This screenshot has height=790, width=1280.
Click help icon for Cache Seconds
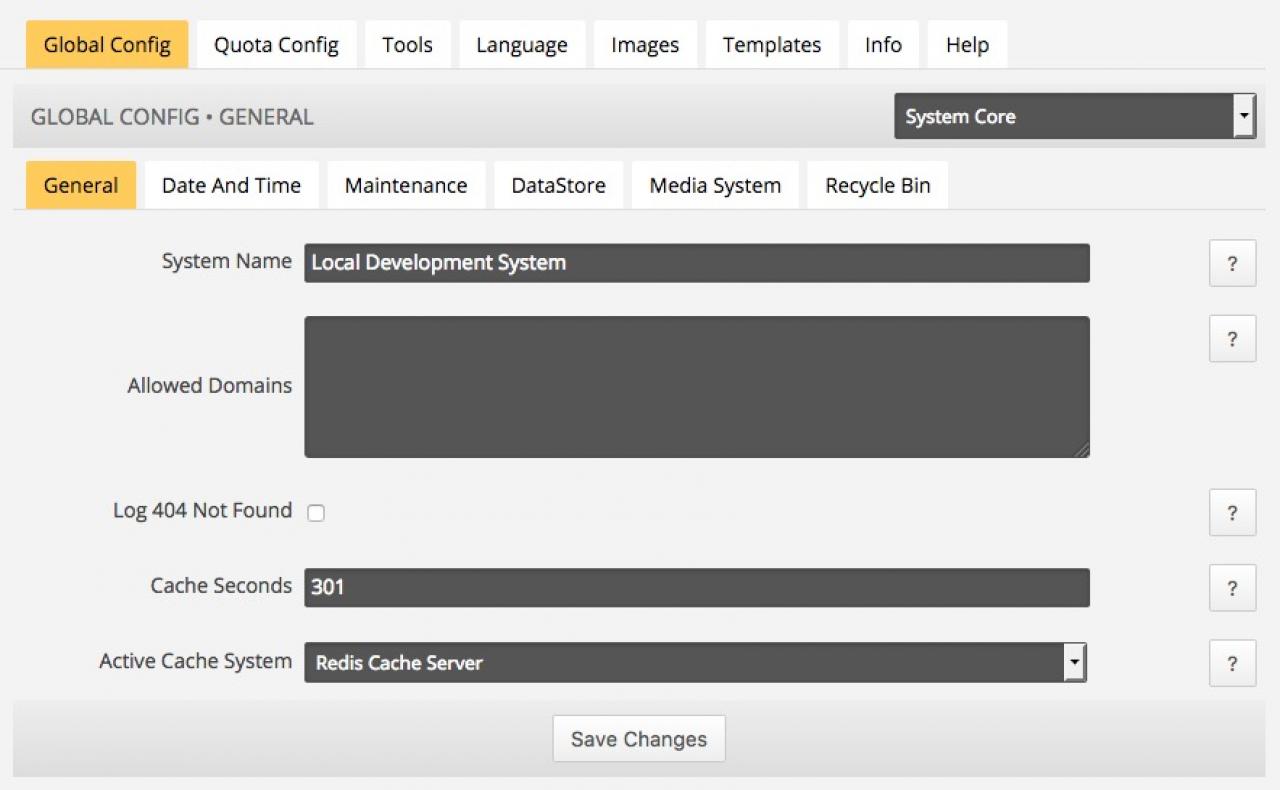(1232, 588)
